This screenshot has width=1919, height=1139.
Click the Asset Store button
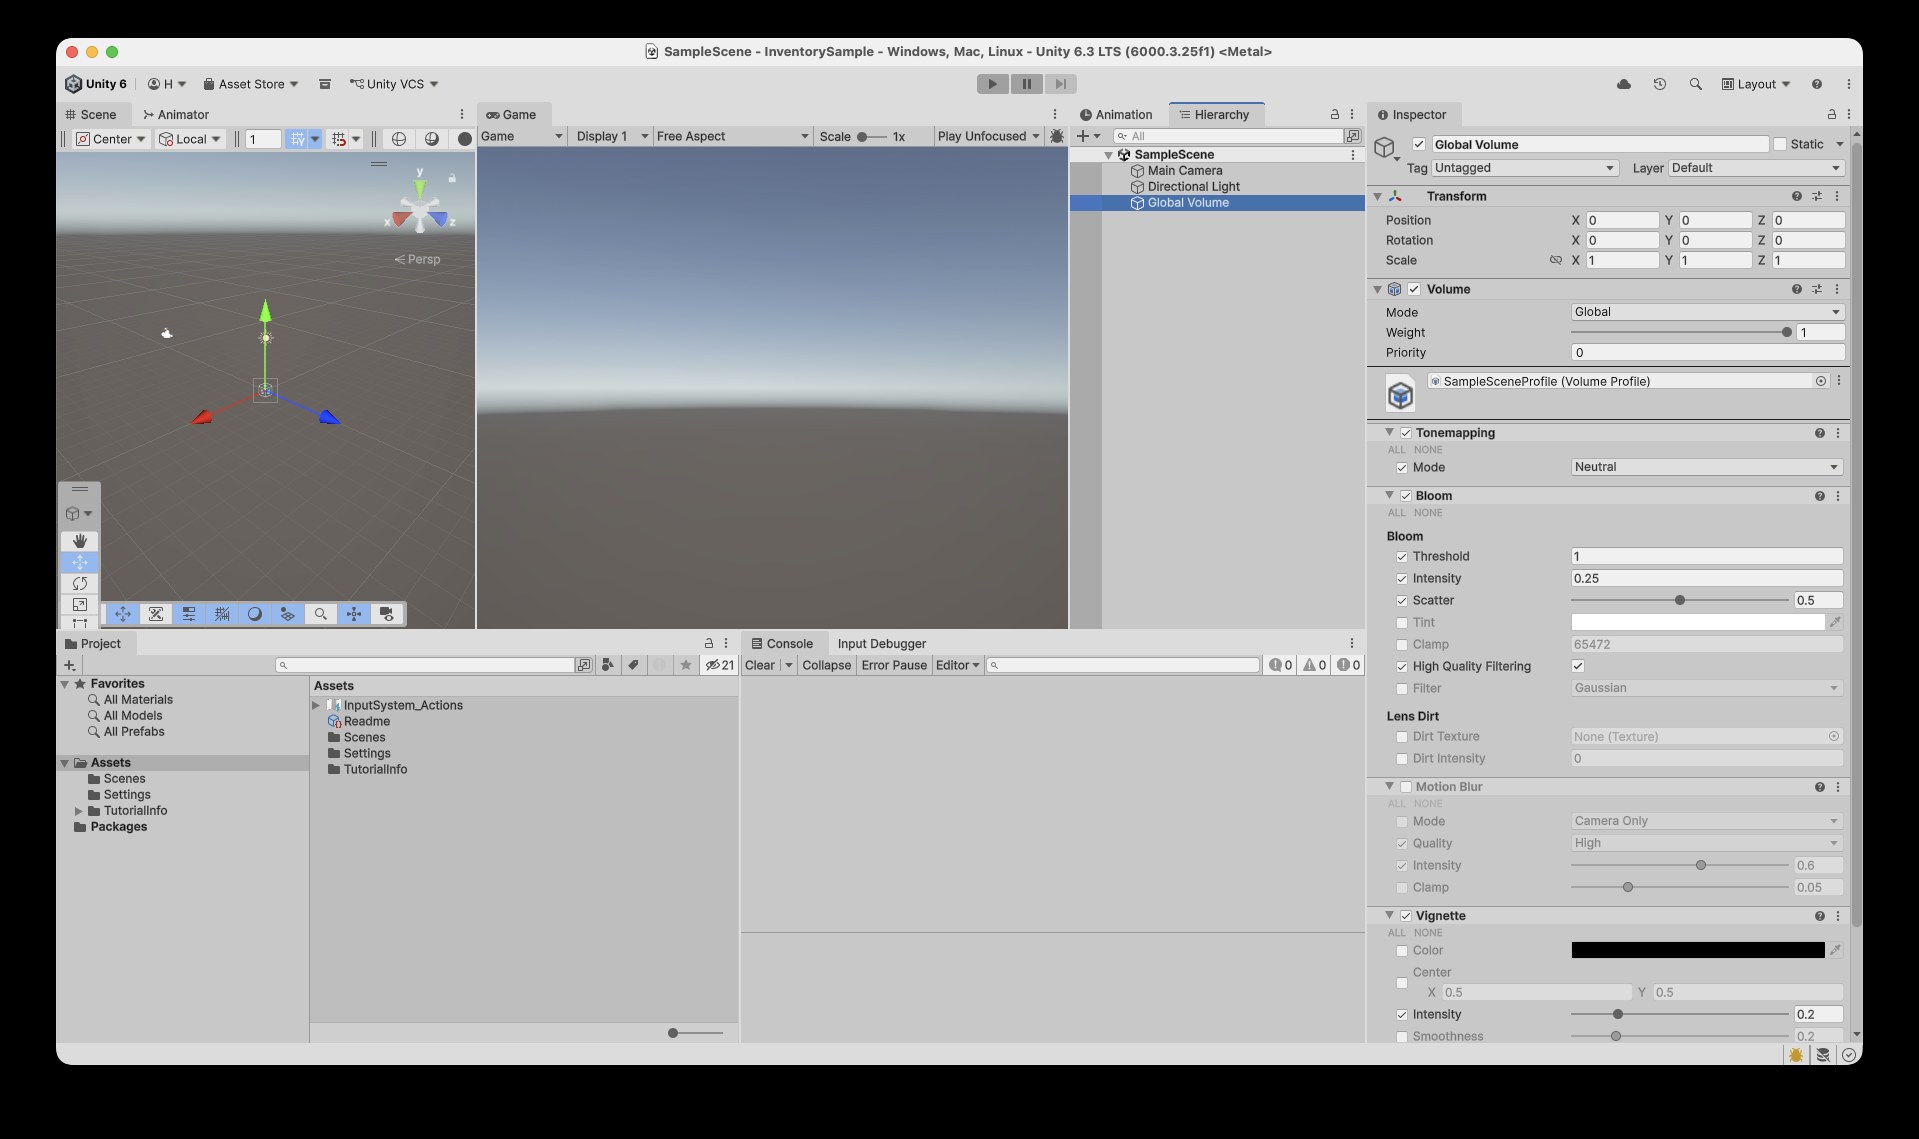pos(250,84)
